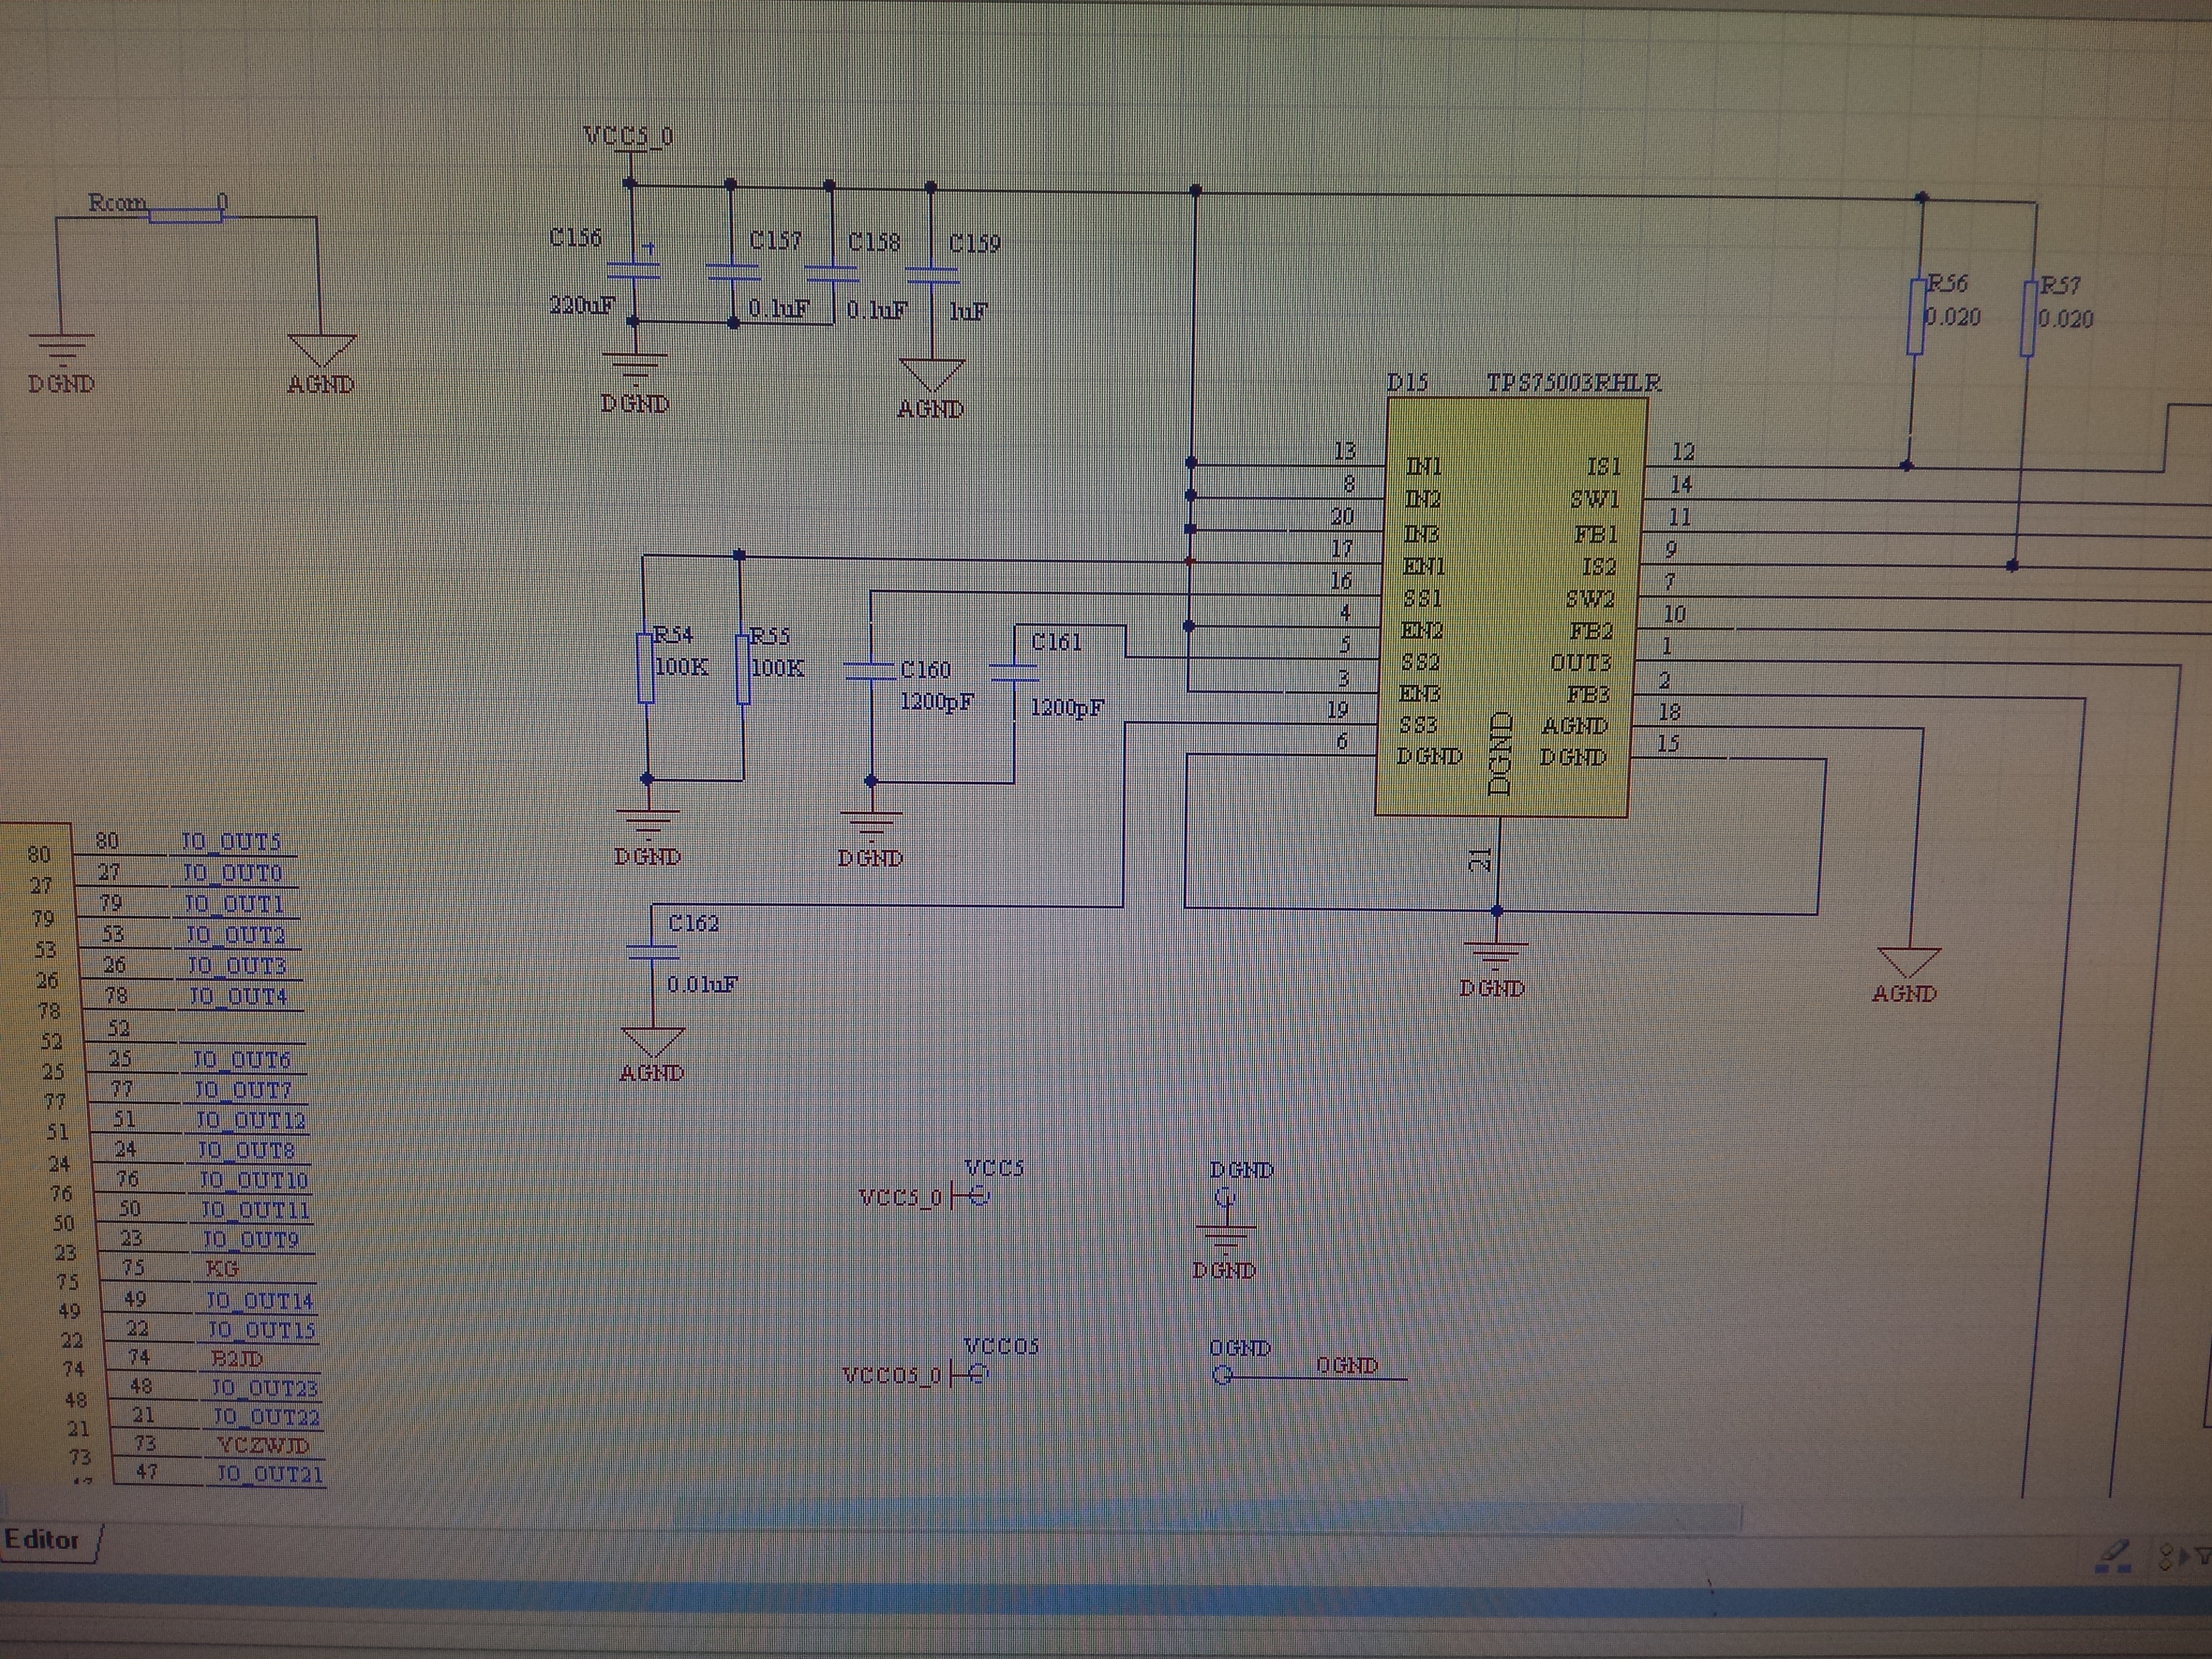
Task: Click the OGND test point circle
Action: click(x=1222, y=1376)
